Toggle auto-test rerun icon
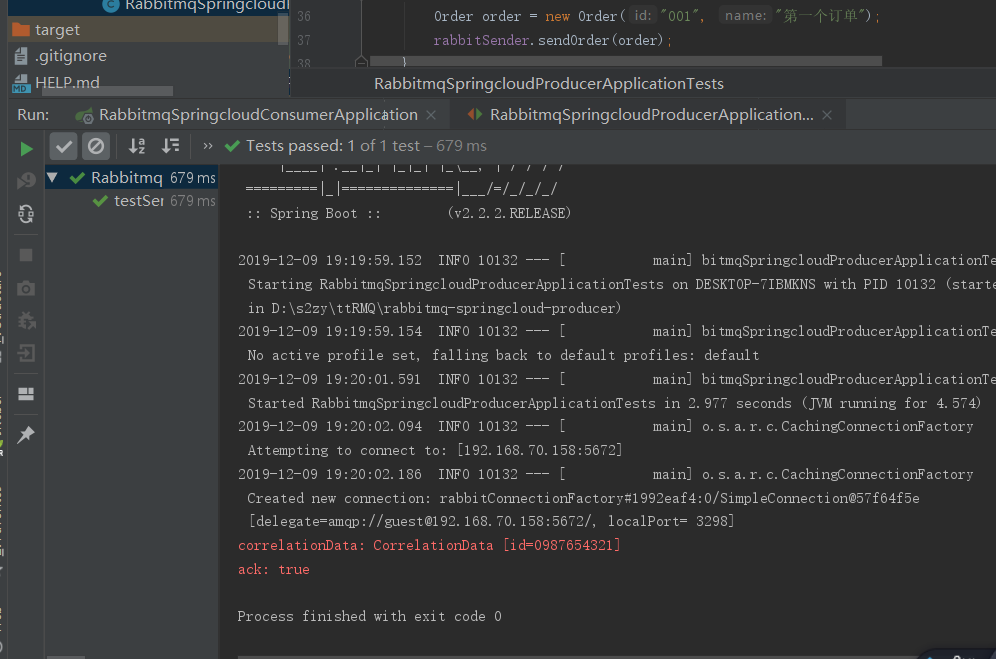Viewport: 996px width, 659px height. tap(26, 214)
